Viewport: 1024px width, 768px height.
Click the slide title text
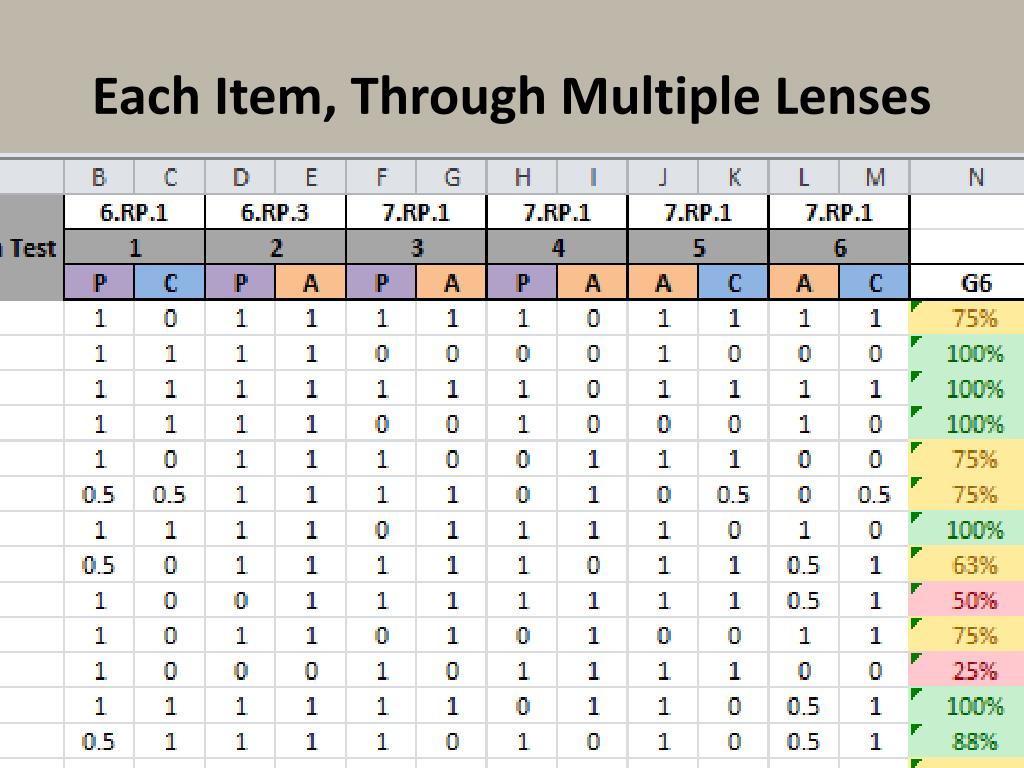(512, 97)
